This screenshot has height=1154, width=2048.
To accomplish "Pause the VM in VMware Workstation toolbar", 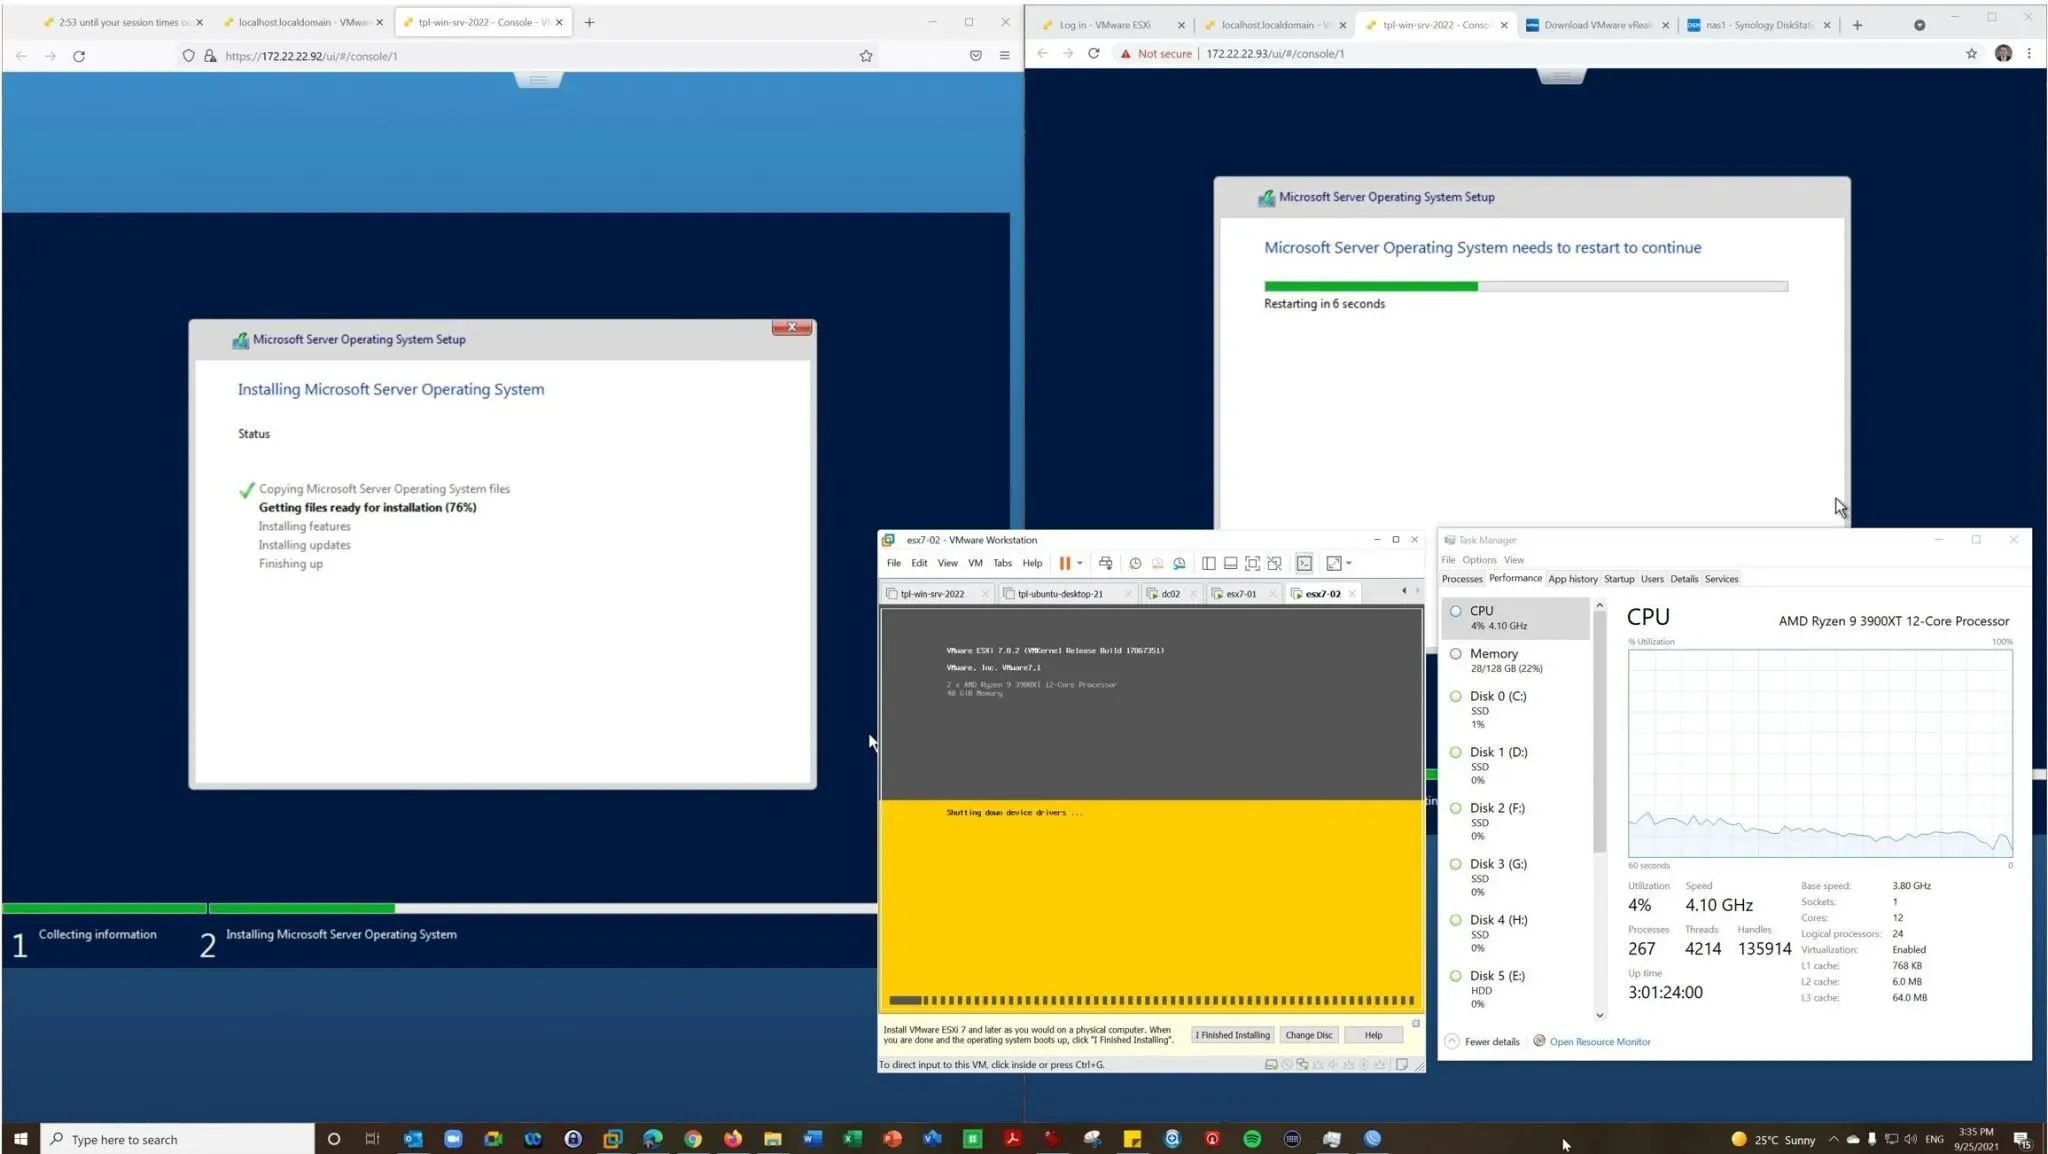I will (1065, 563).
